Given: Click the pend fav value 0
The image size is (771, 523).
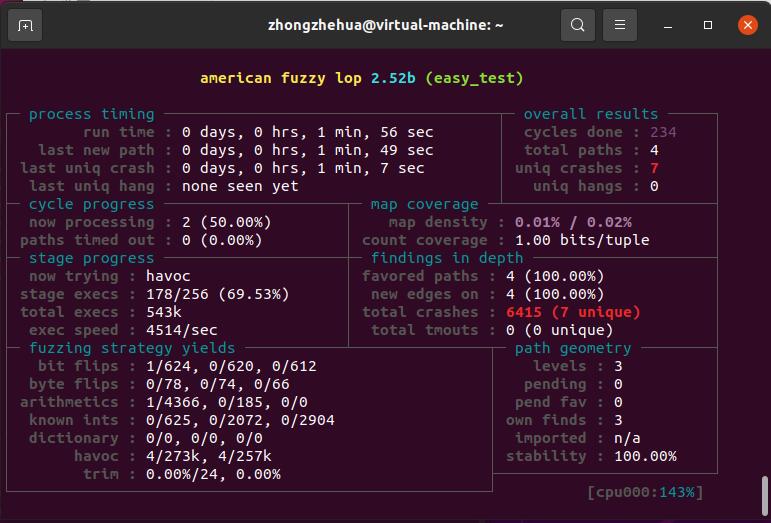Looking at the screenshot, I should coord(618,402).
